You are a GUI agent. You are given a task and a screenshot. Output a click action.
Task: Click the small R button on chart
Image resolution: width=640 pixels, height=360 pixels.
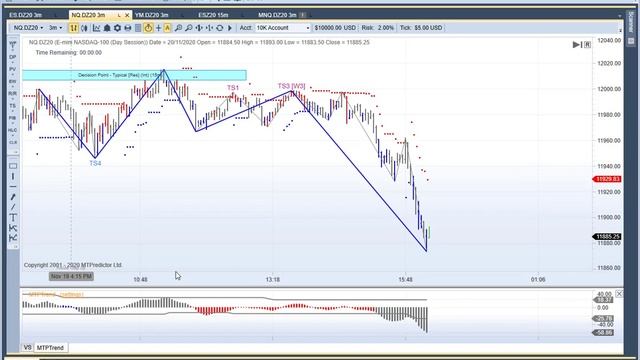pos(587,44)
